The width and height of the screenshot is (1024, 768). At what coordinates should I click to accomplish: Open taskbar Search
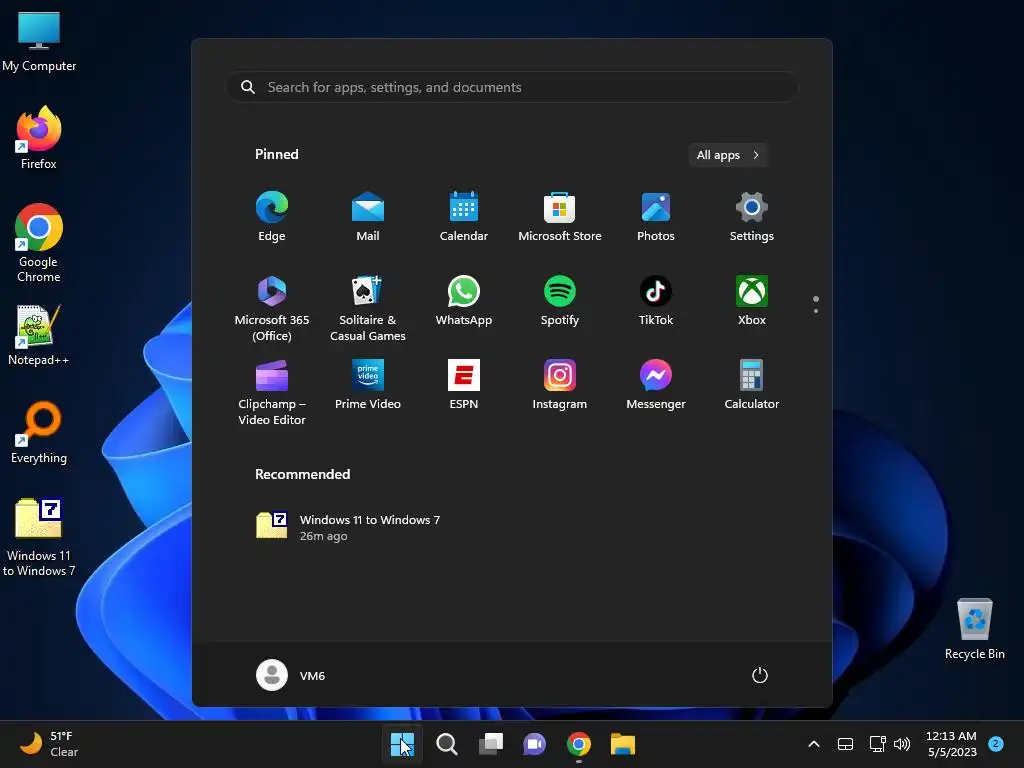pyautogui.click(x=447, y=744)
